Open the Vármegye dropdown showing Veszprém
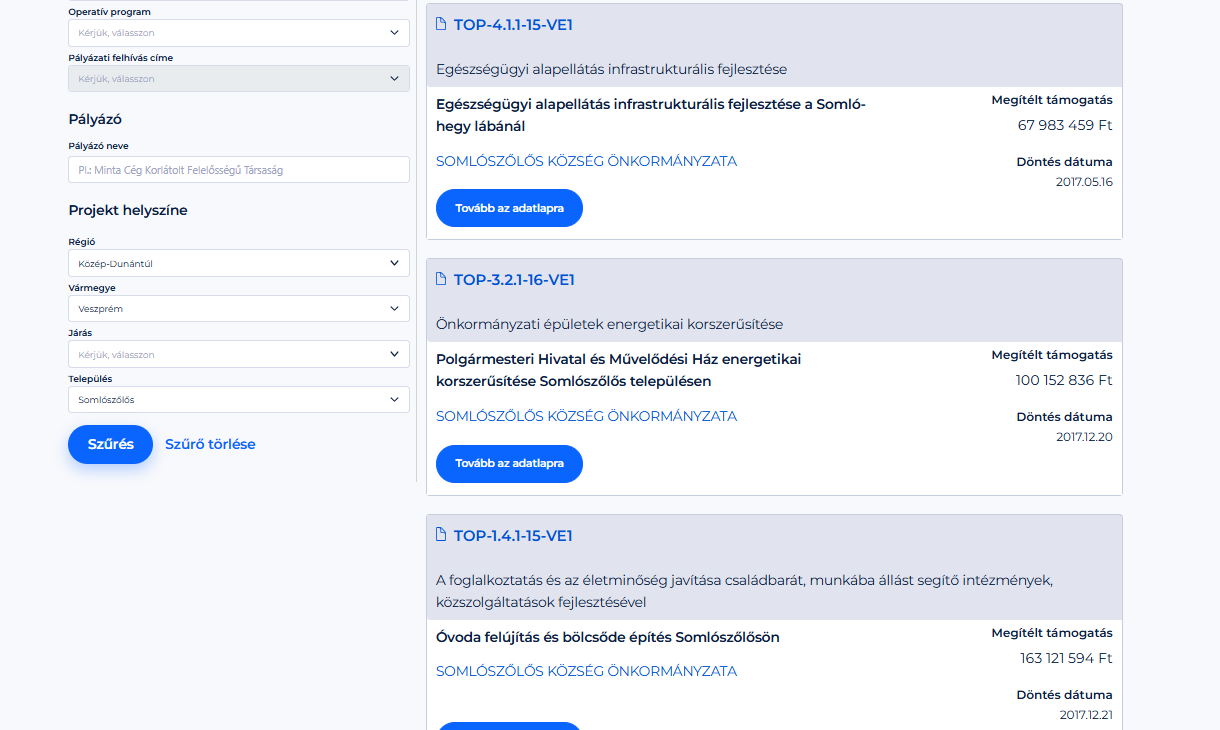The image size is (1220, 730). (238, 309)
